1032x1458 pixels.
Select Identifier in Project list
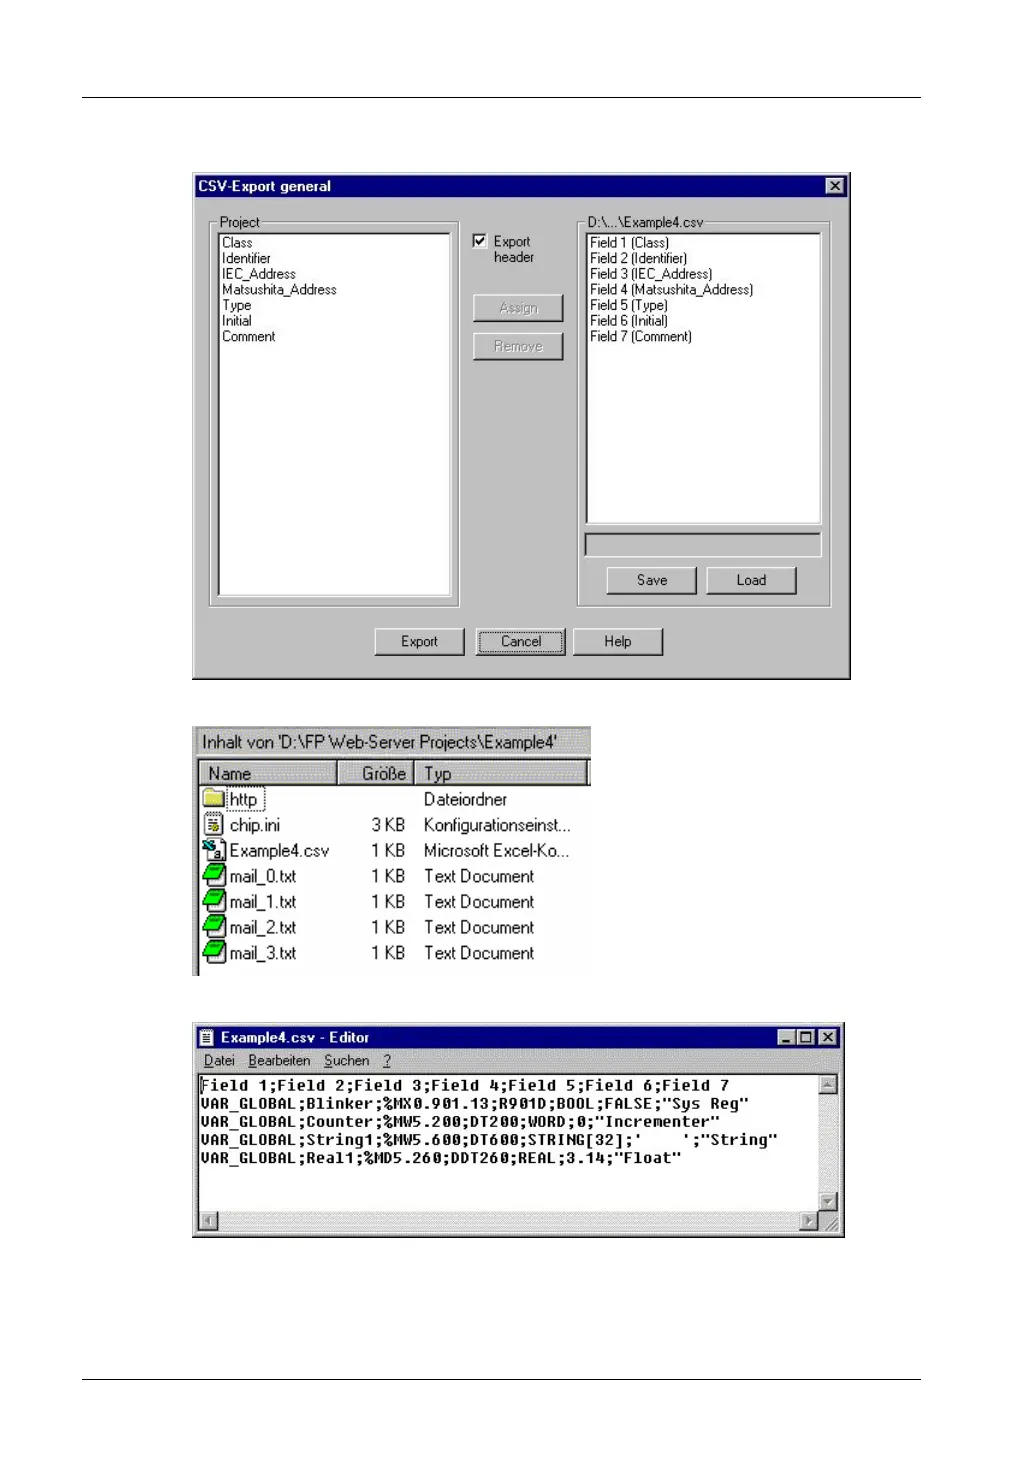[246, 258]
